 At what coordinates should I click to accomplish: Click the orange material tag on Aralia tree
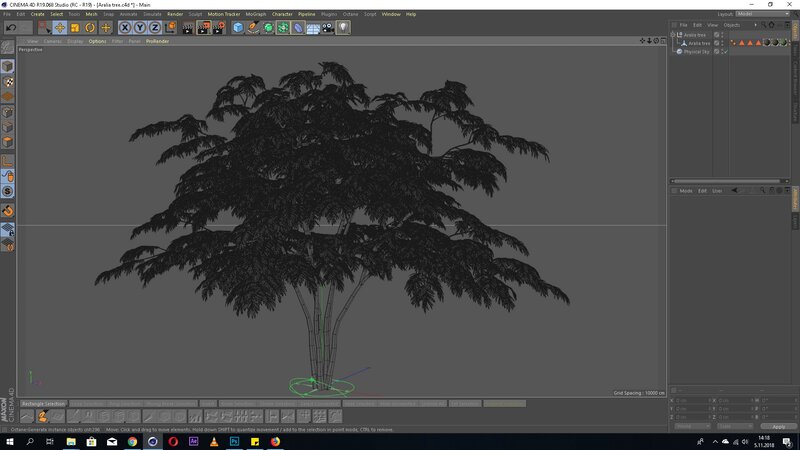[x=742, y=43]
